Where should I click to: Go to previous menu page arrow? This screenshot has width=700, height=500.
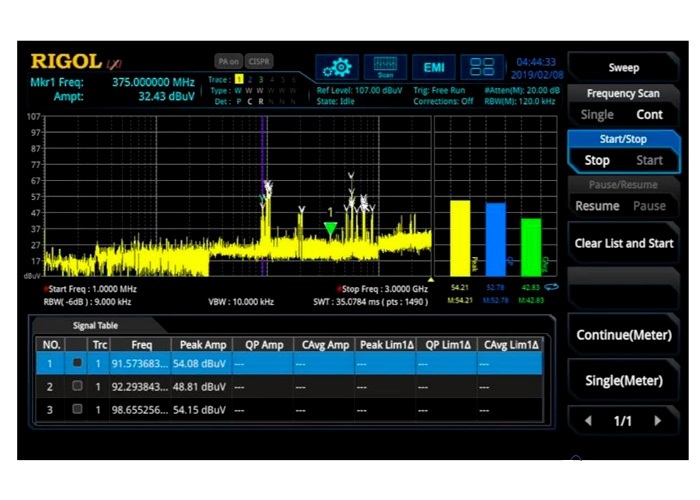tap(588, 421)
